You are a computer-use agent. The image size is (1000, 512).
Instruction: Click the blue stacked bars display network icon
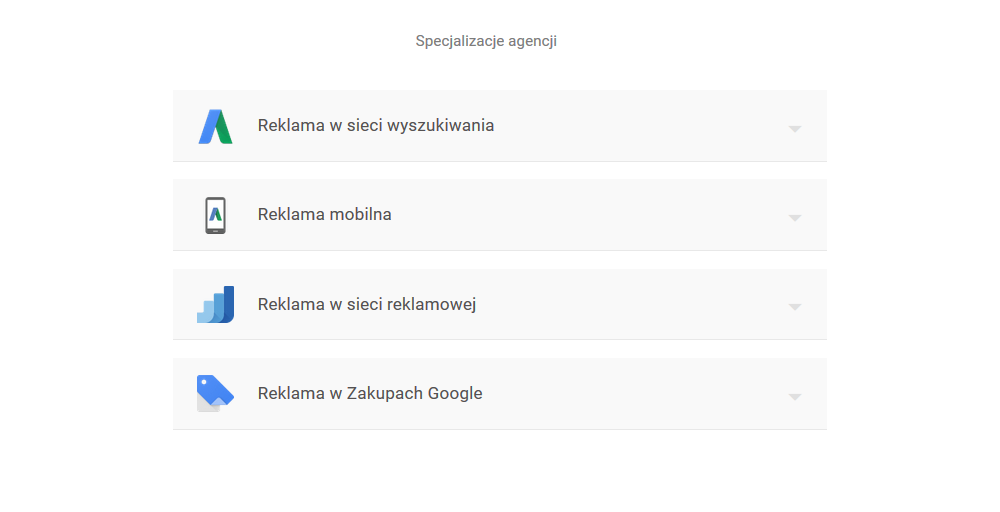pyautogui.click(x=216, y=305)
